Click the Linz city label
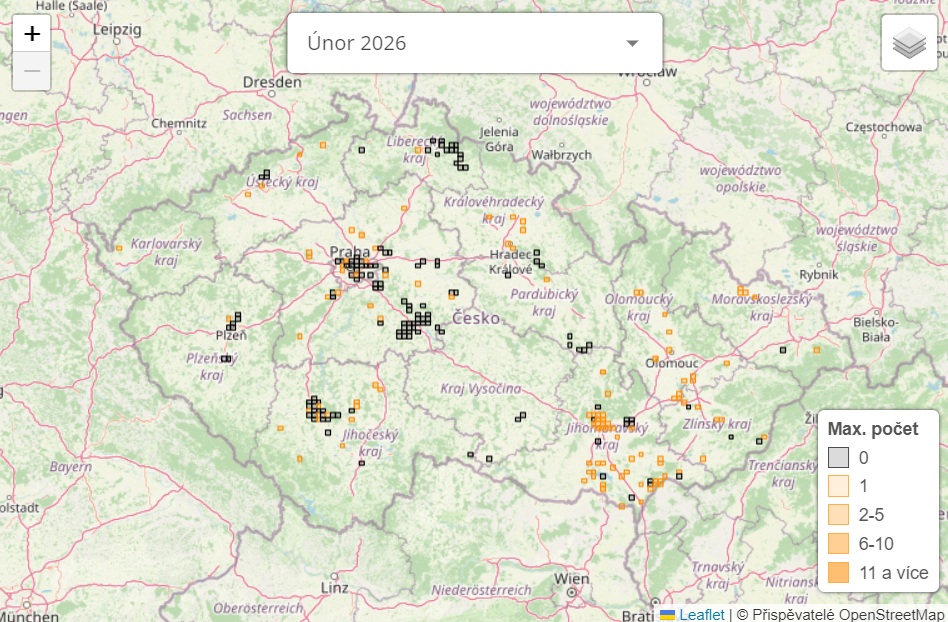Screen dimensions: 948x622 click(x=333, y=586)
